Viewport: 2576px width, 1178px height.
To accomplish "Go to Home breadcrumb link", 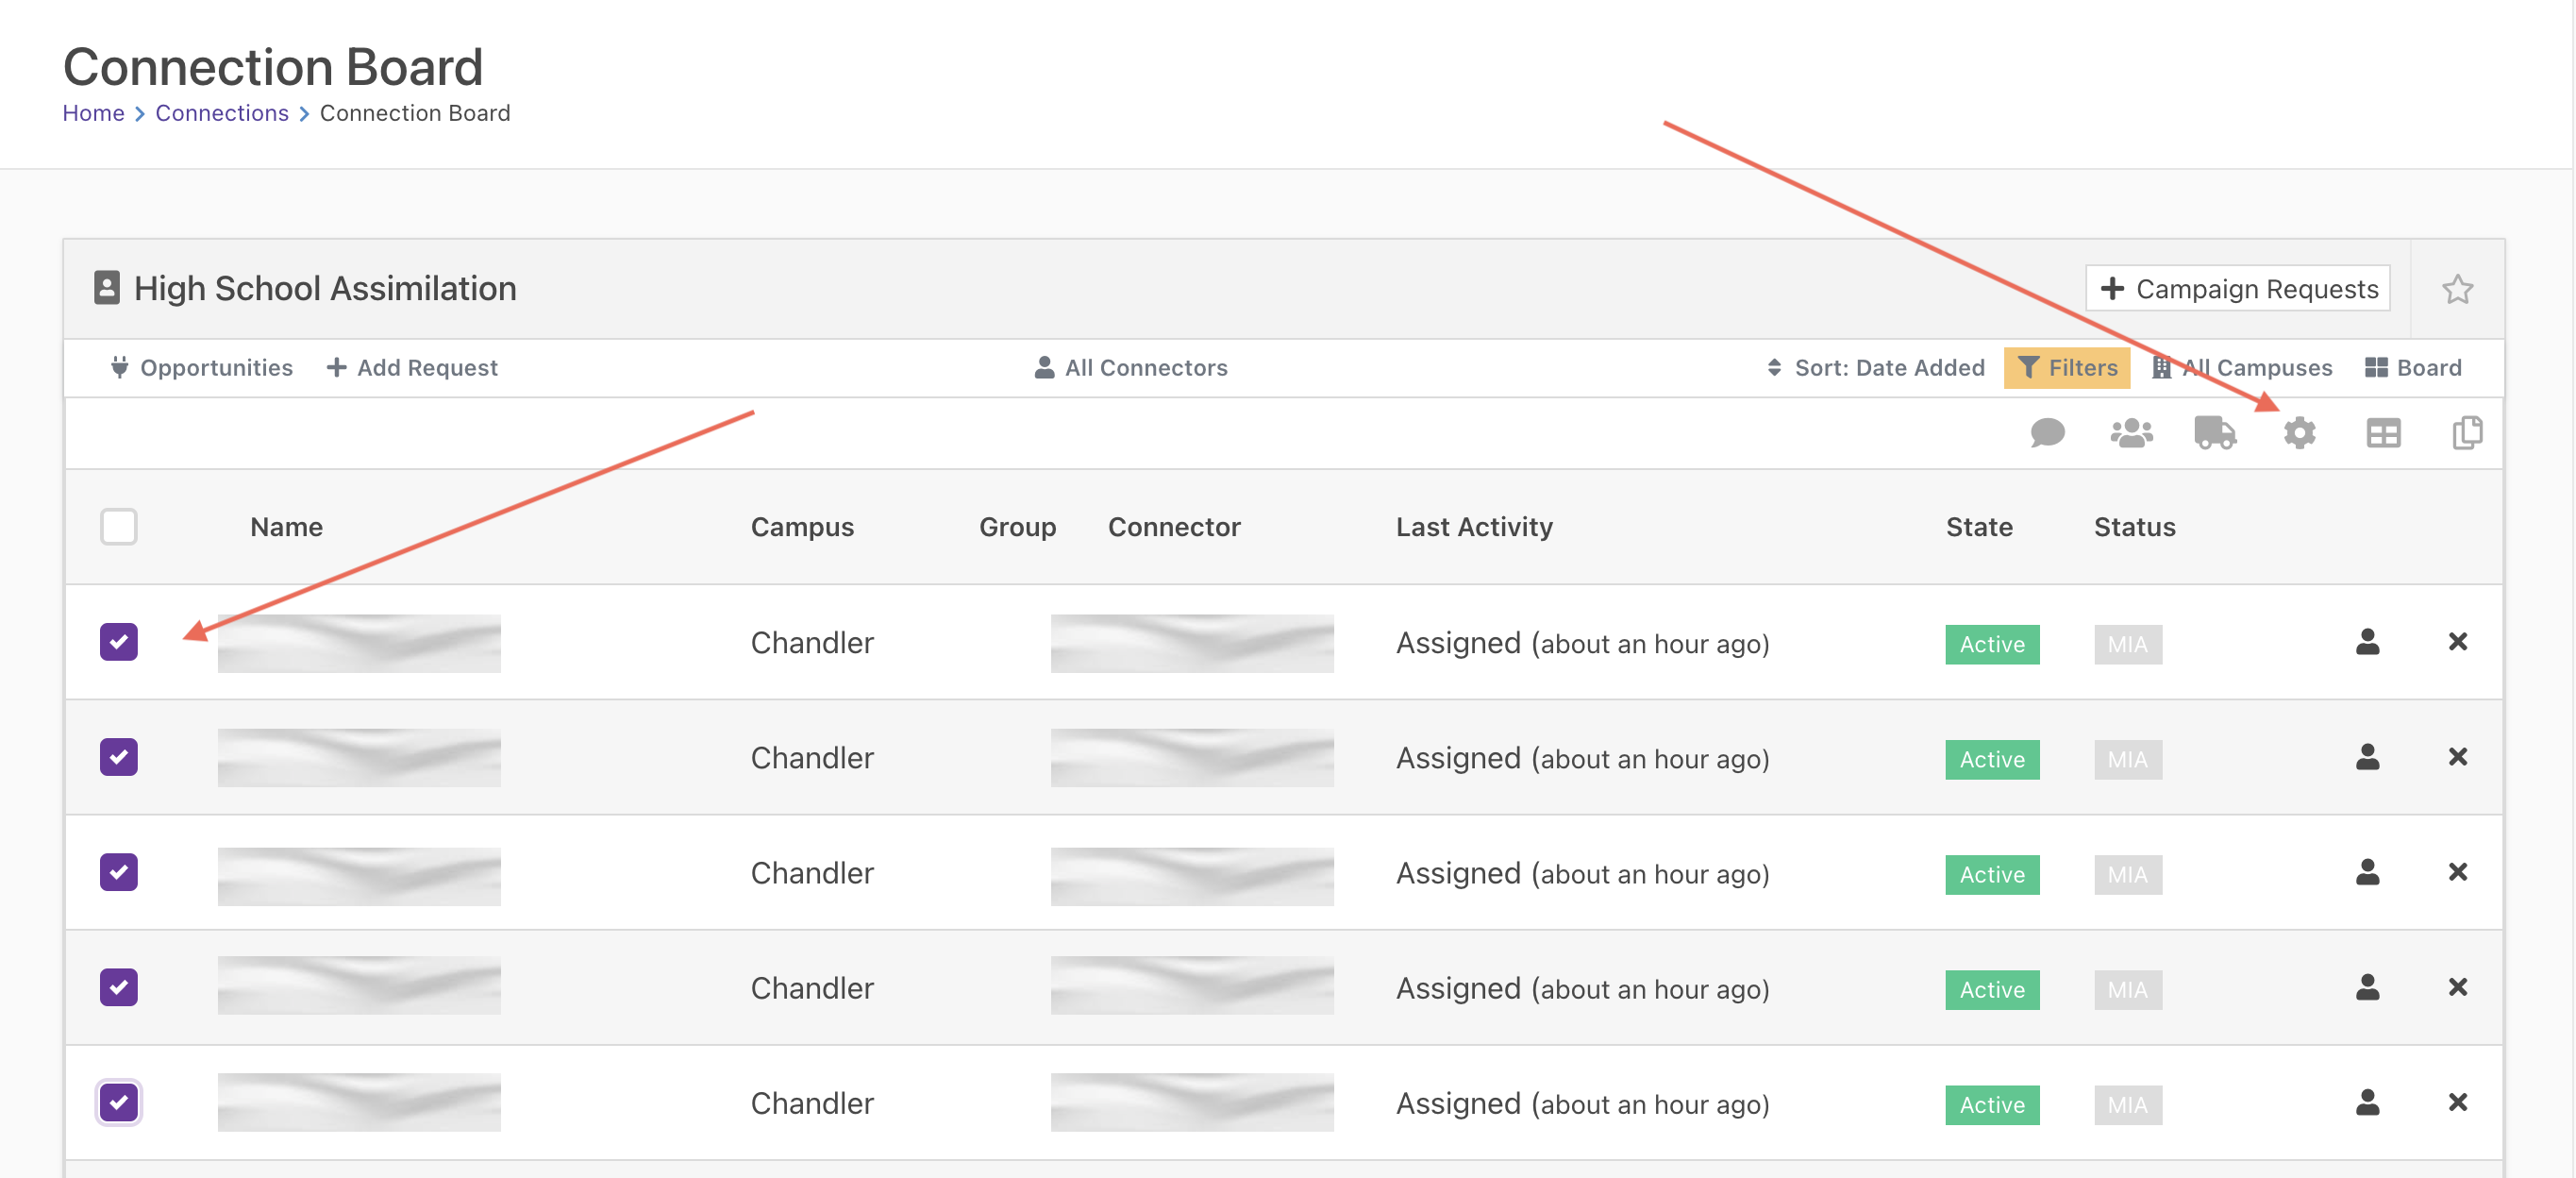I will point(93,113).
